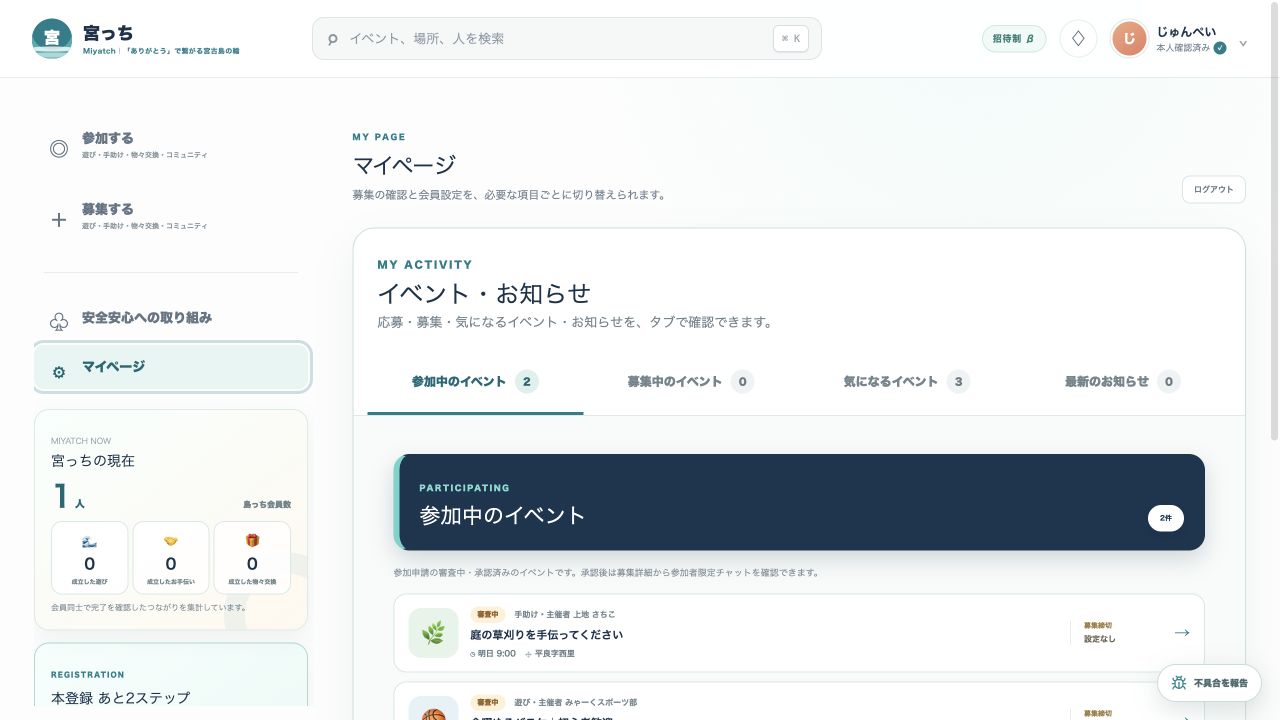This screenshot has height=720, width=1280.
Task: Click the 審査中 badge on 庭の草刈り event
Action: click(488, 615)
